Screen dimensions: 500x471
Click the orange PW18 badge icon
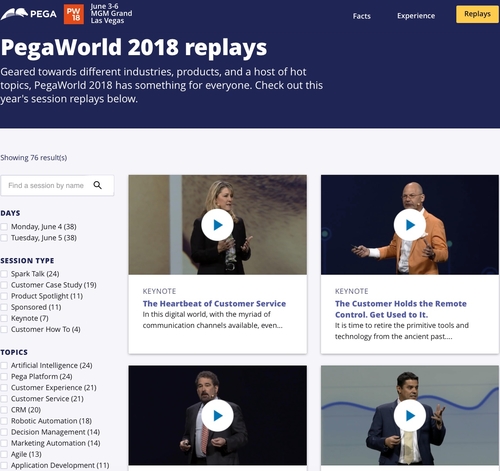[74, 14]
